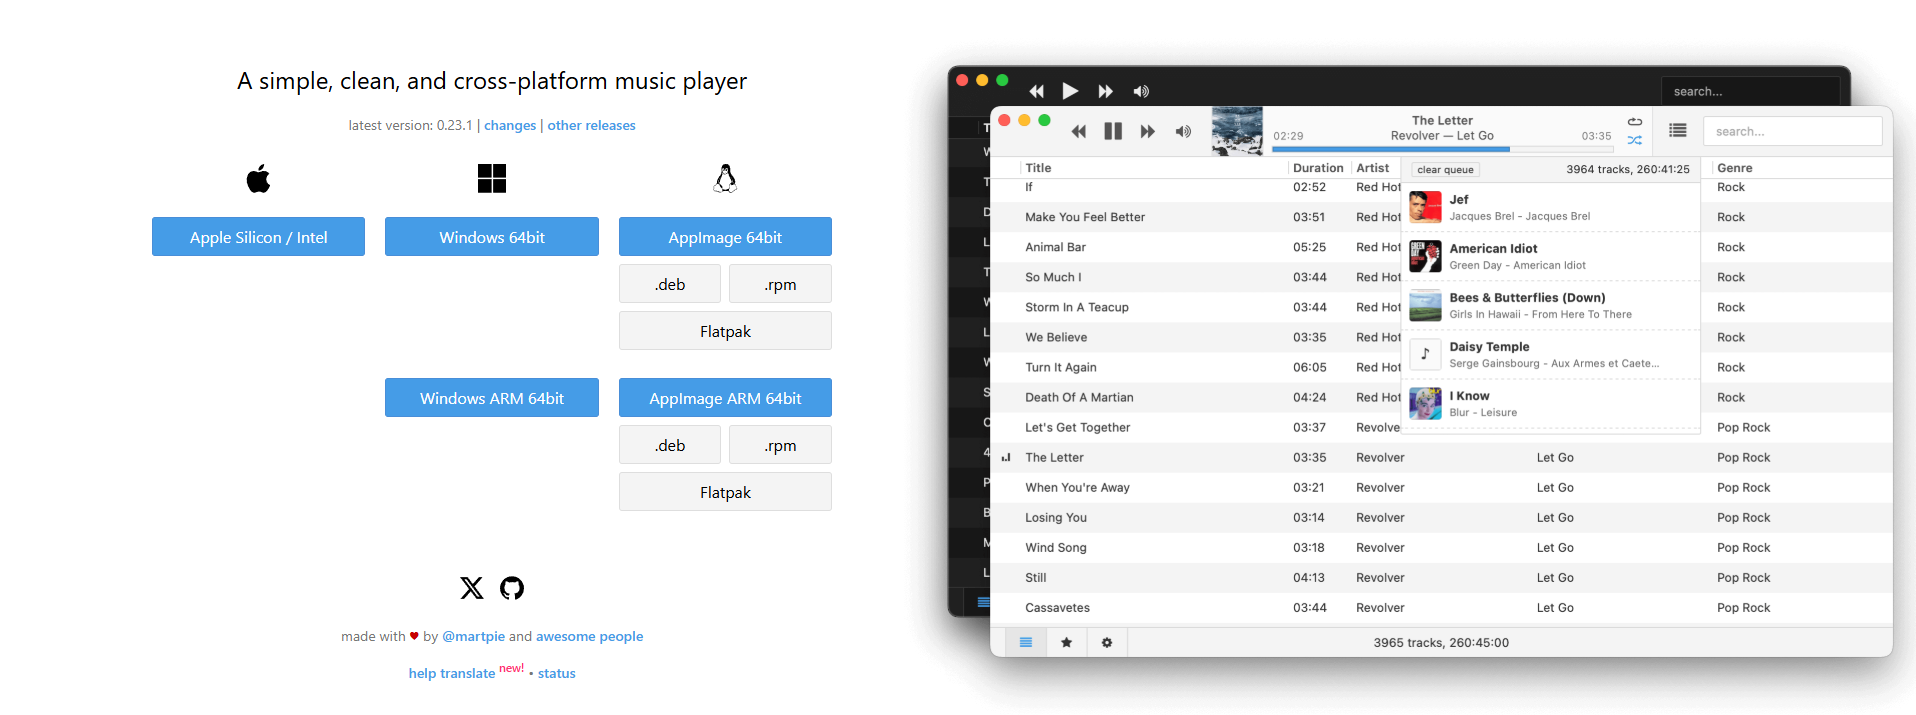Pause playback with the pause button

1112,132
